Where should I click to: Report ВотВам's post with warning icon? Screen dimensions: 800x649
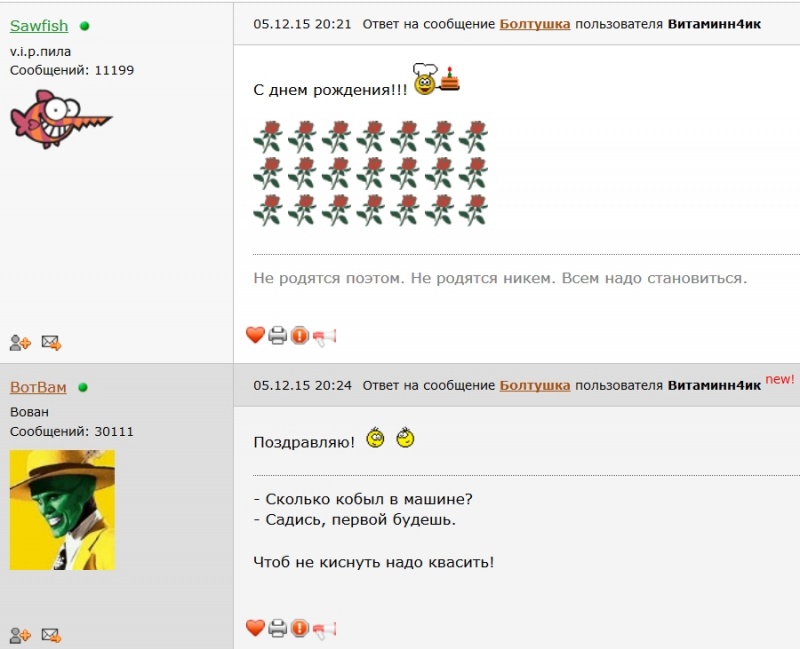[300, 628]
